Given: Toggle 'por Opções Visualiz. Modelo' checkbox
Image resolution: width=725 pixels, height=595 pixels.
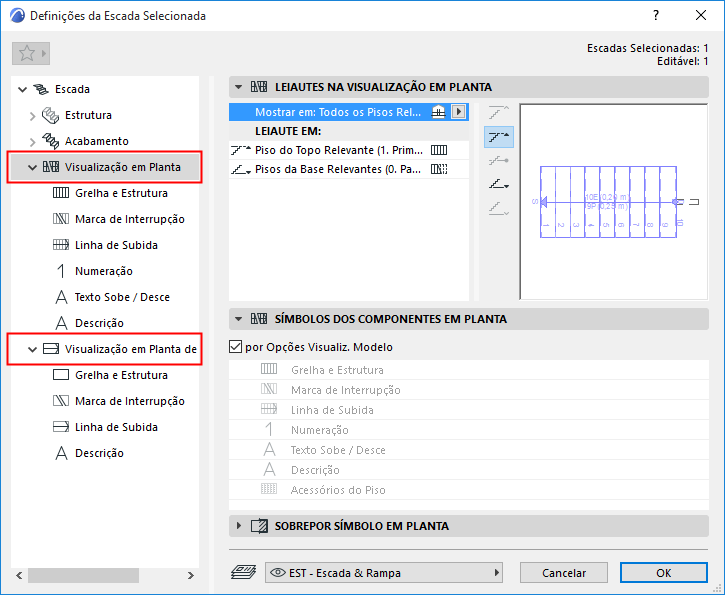Looking at the screenshot, I should tap(235, 347).
